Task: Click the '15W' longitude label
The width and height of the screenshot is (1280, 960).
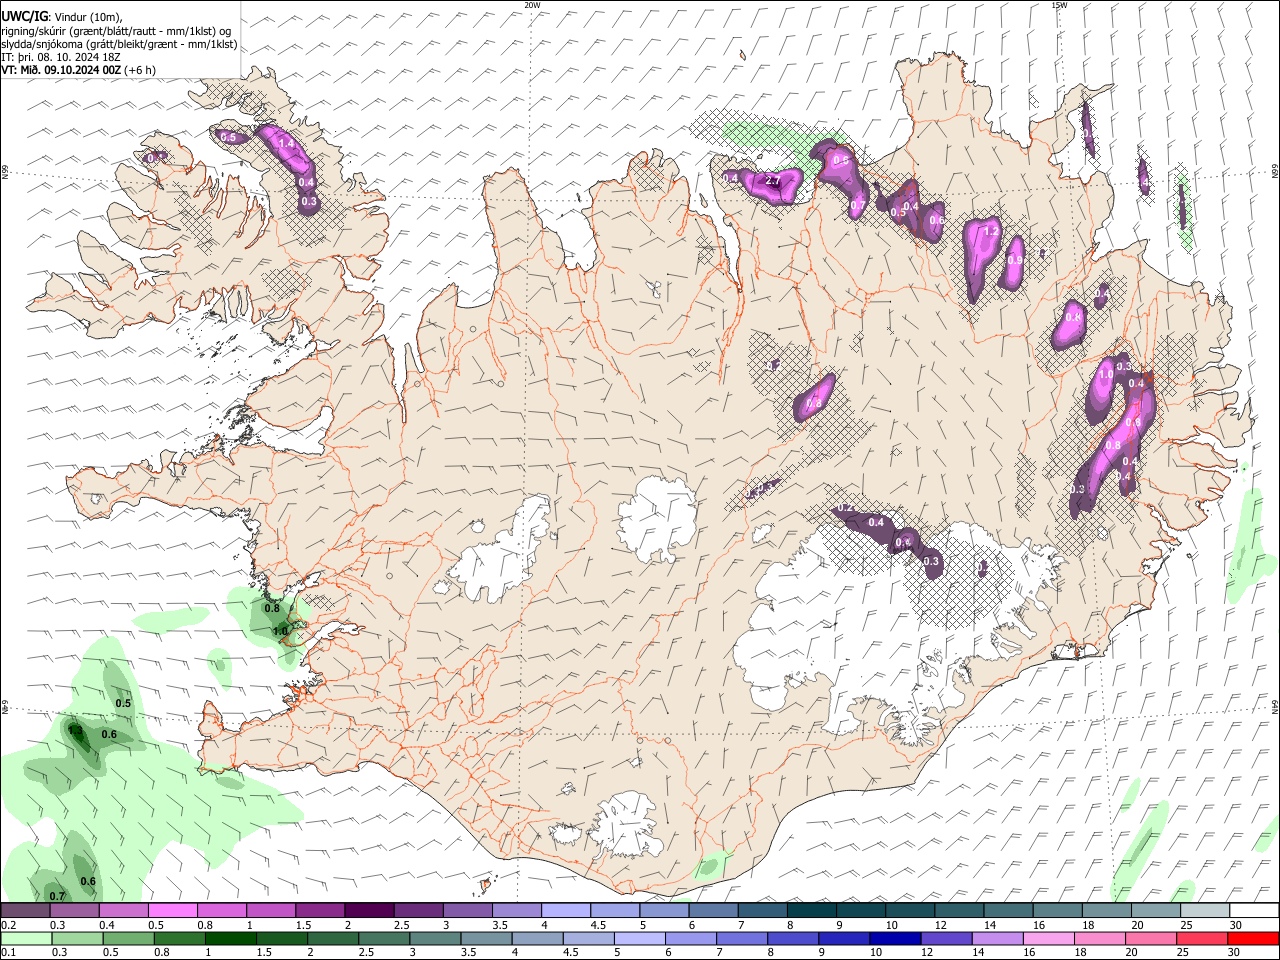Action: click(1059, 5)
